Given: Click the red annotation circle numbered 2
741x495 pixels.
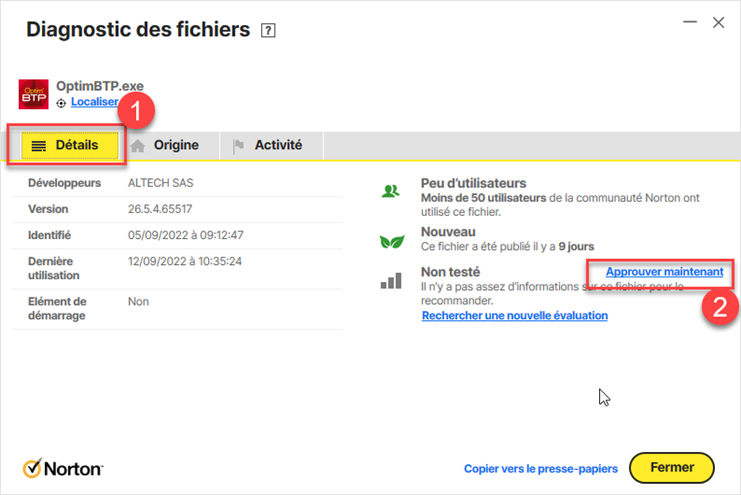Looking at the screenshot, I should tap(716, 307).
